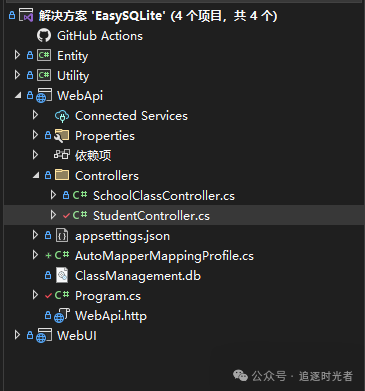Collapse the Controllers folder
365x391 pixels.
pyautogui.click(x=36, y=175)
